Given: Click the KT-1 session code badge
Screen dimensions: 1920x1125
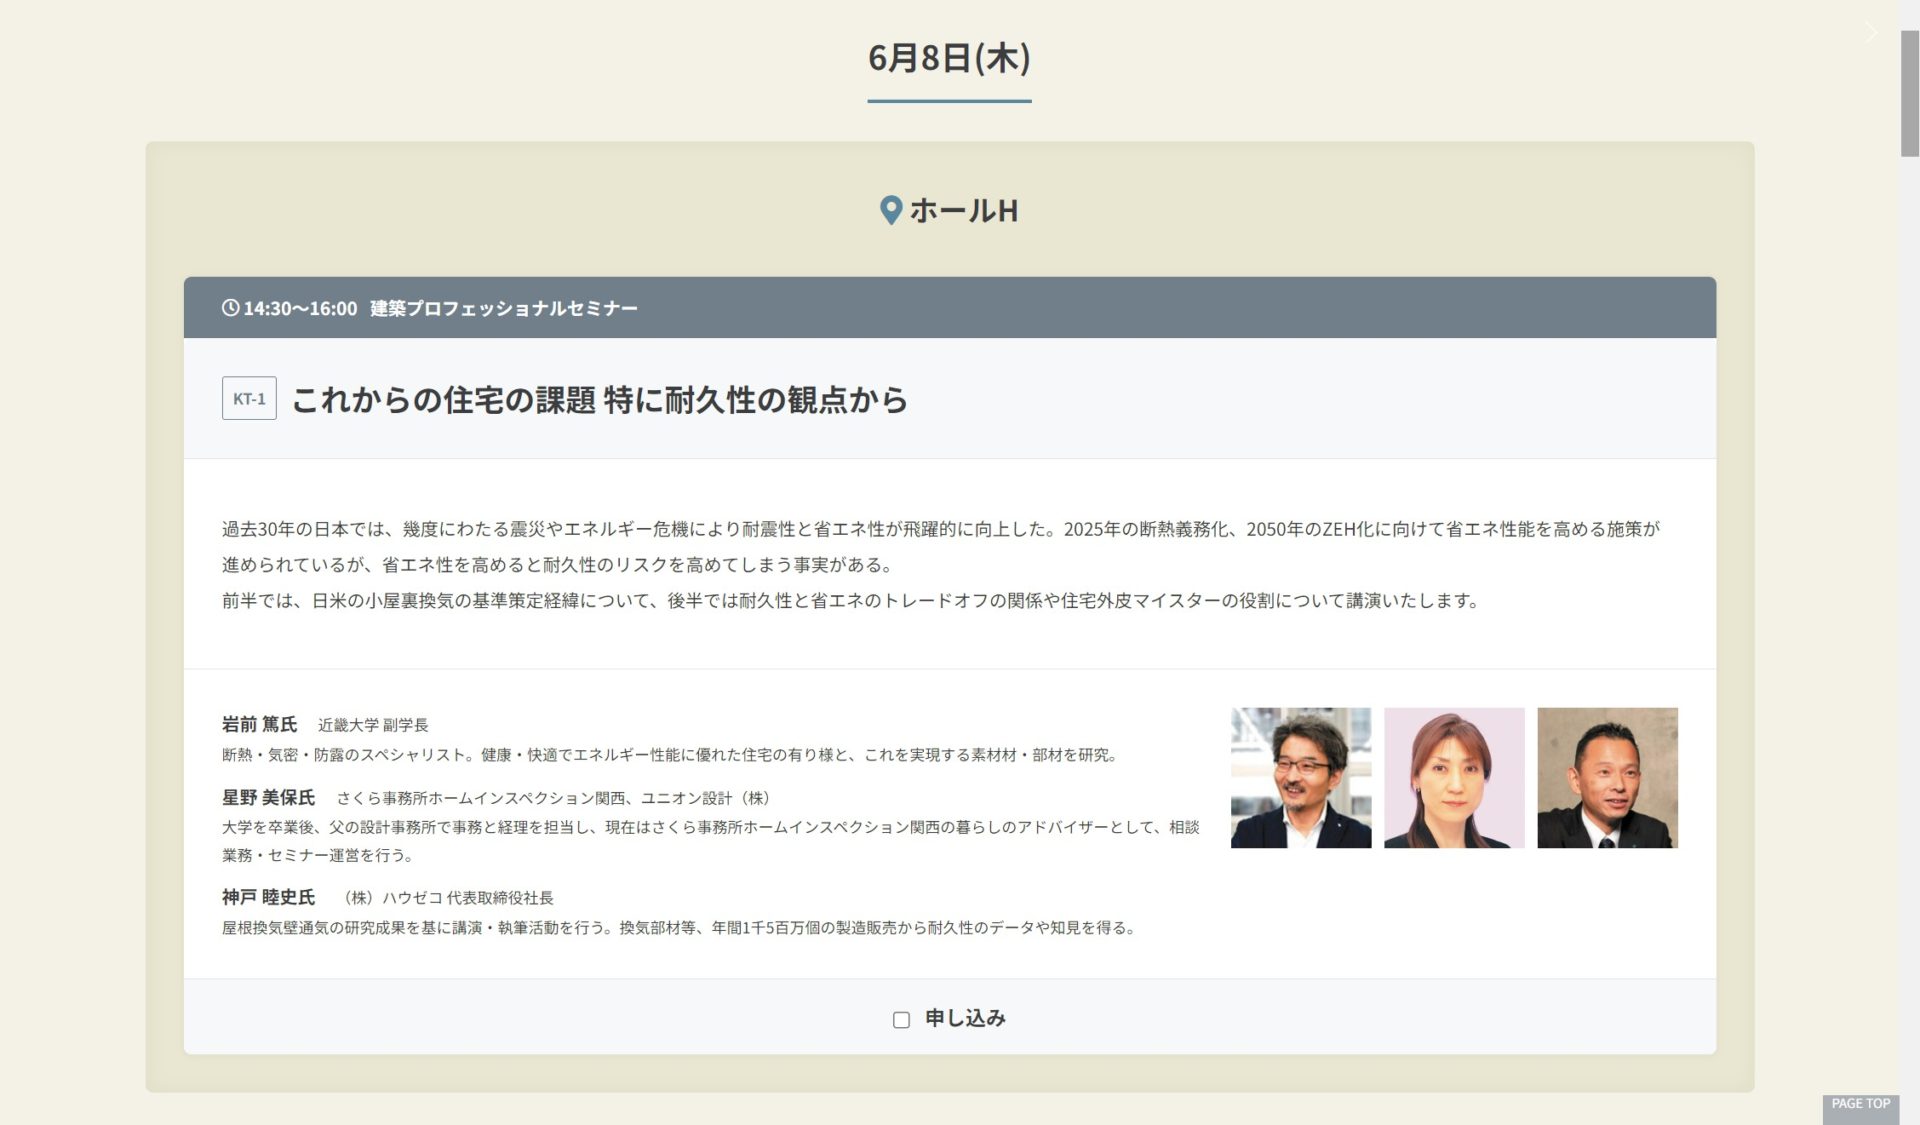Looking at the screenshot, I should coord(249,399).
